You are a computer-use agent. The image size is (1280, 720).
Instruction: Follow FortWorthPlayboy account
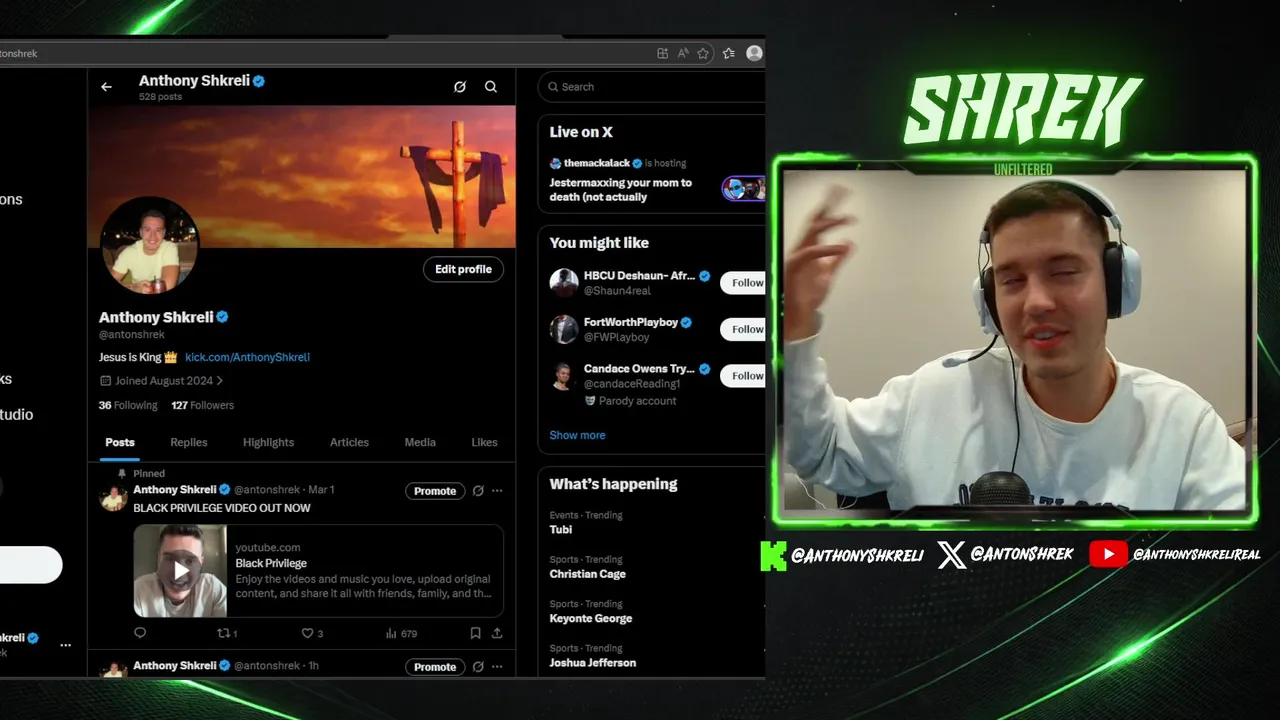pyautogui.click(x=745, y=329)
